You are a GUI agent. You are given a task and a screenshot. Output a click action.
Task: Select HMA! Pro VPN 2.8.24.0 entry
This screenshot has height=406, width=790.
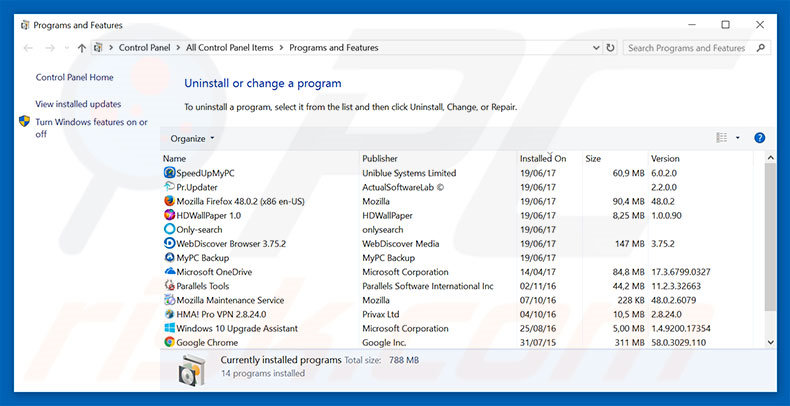pyautogui.click(x=221, y=314)
